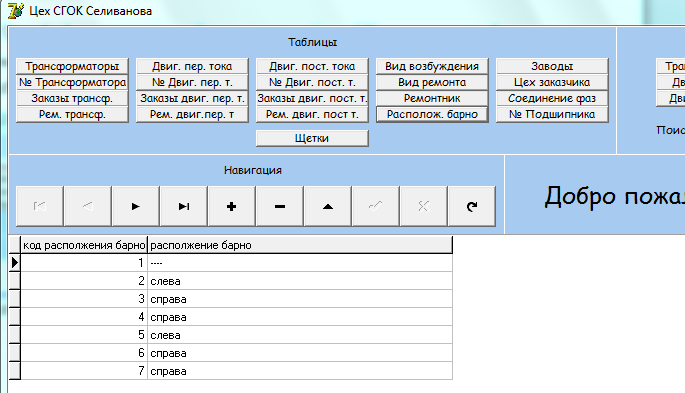Open Заказы двиг. пер. т. table
The width and height of the screenshot is (685, 393).
click(192, 98)
